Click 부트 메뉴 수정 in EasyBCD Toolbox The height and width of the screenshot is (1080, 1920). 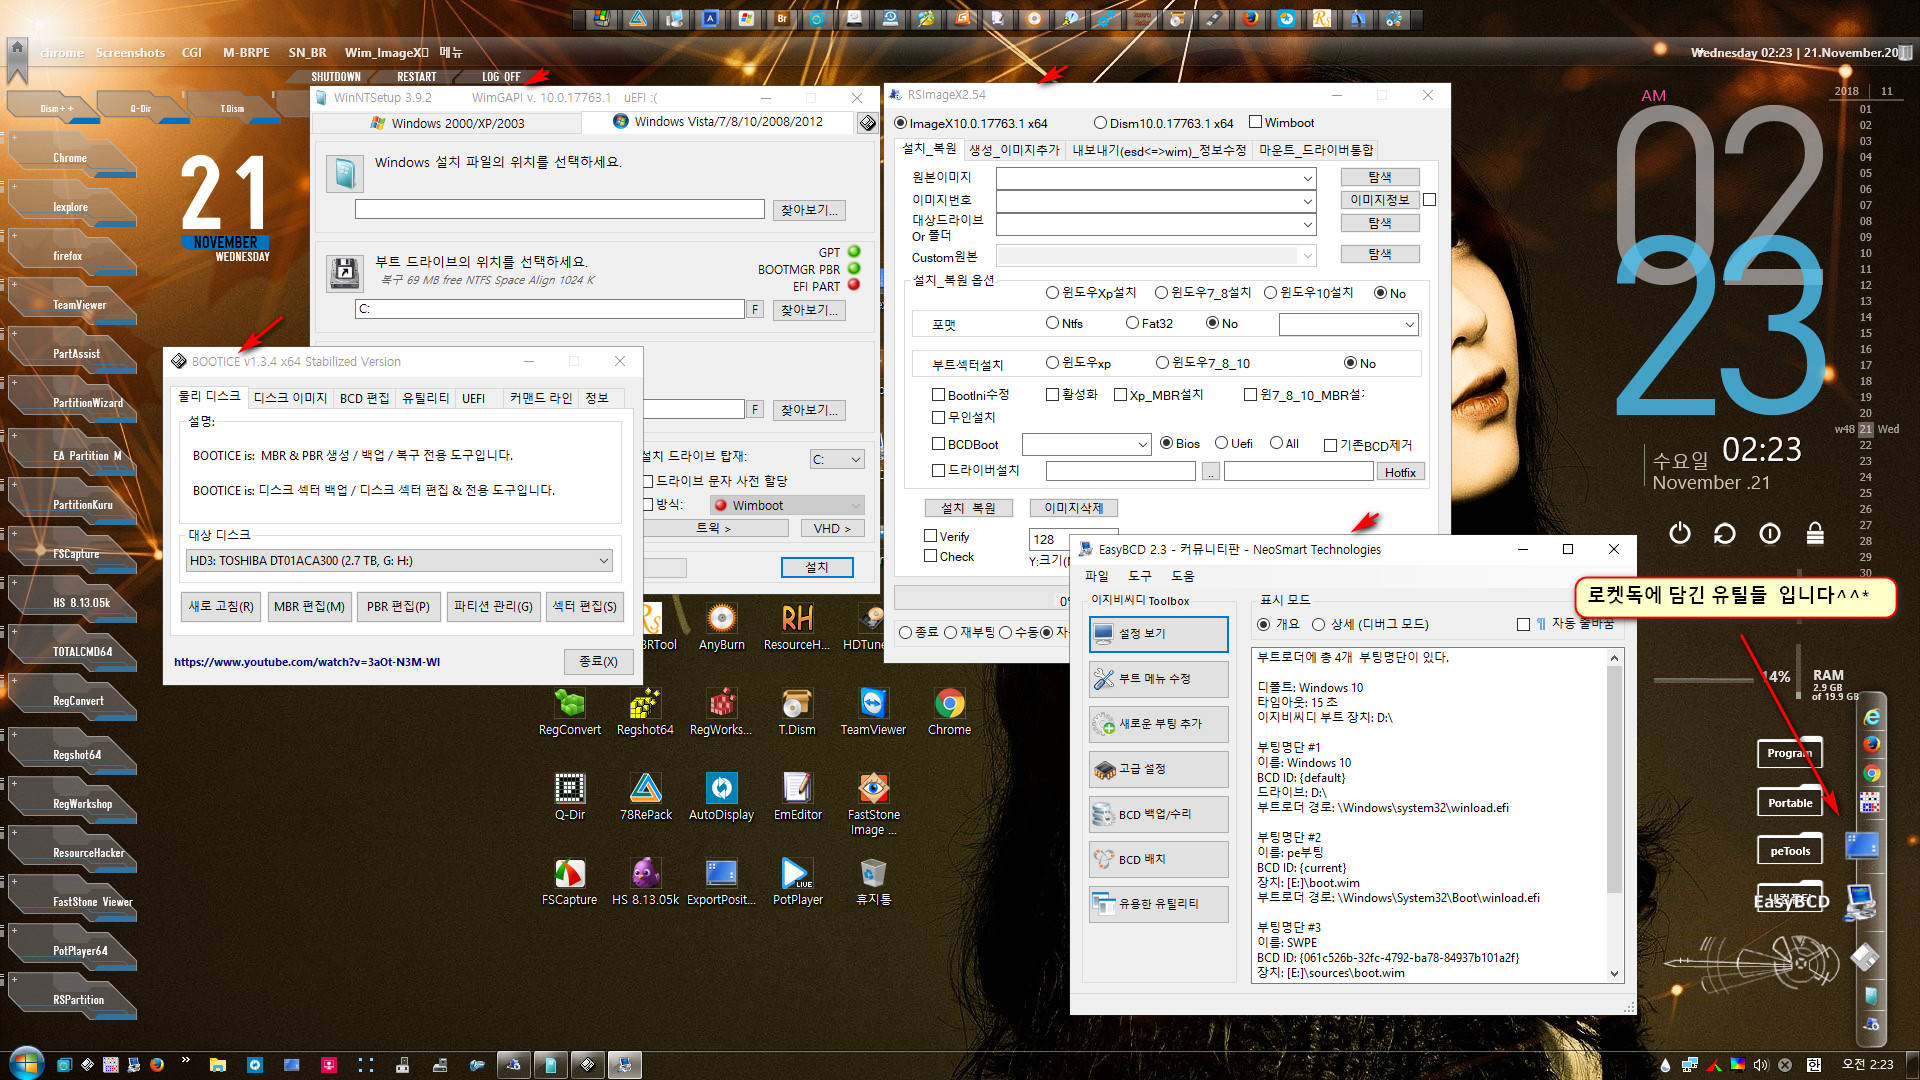pyautogui.click(x=1159, y=679)
